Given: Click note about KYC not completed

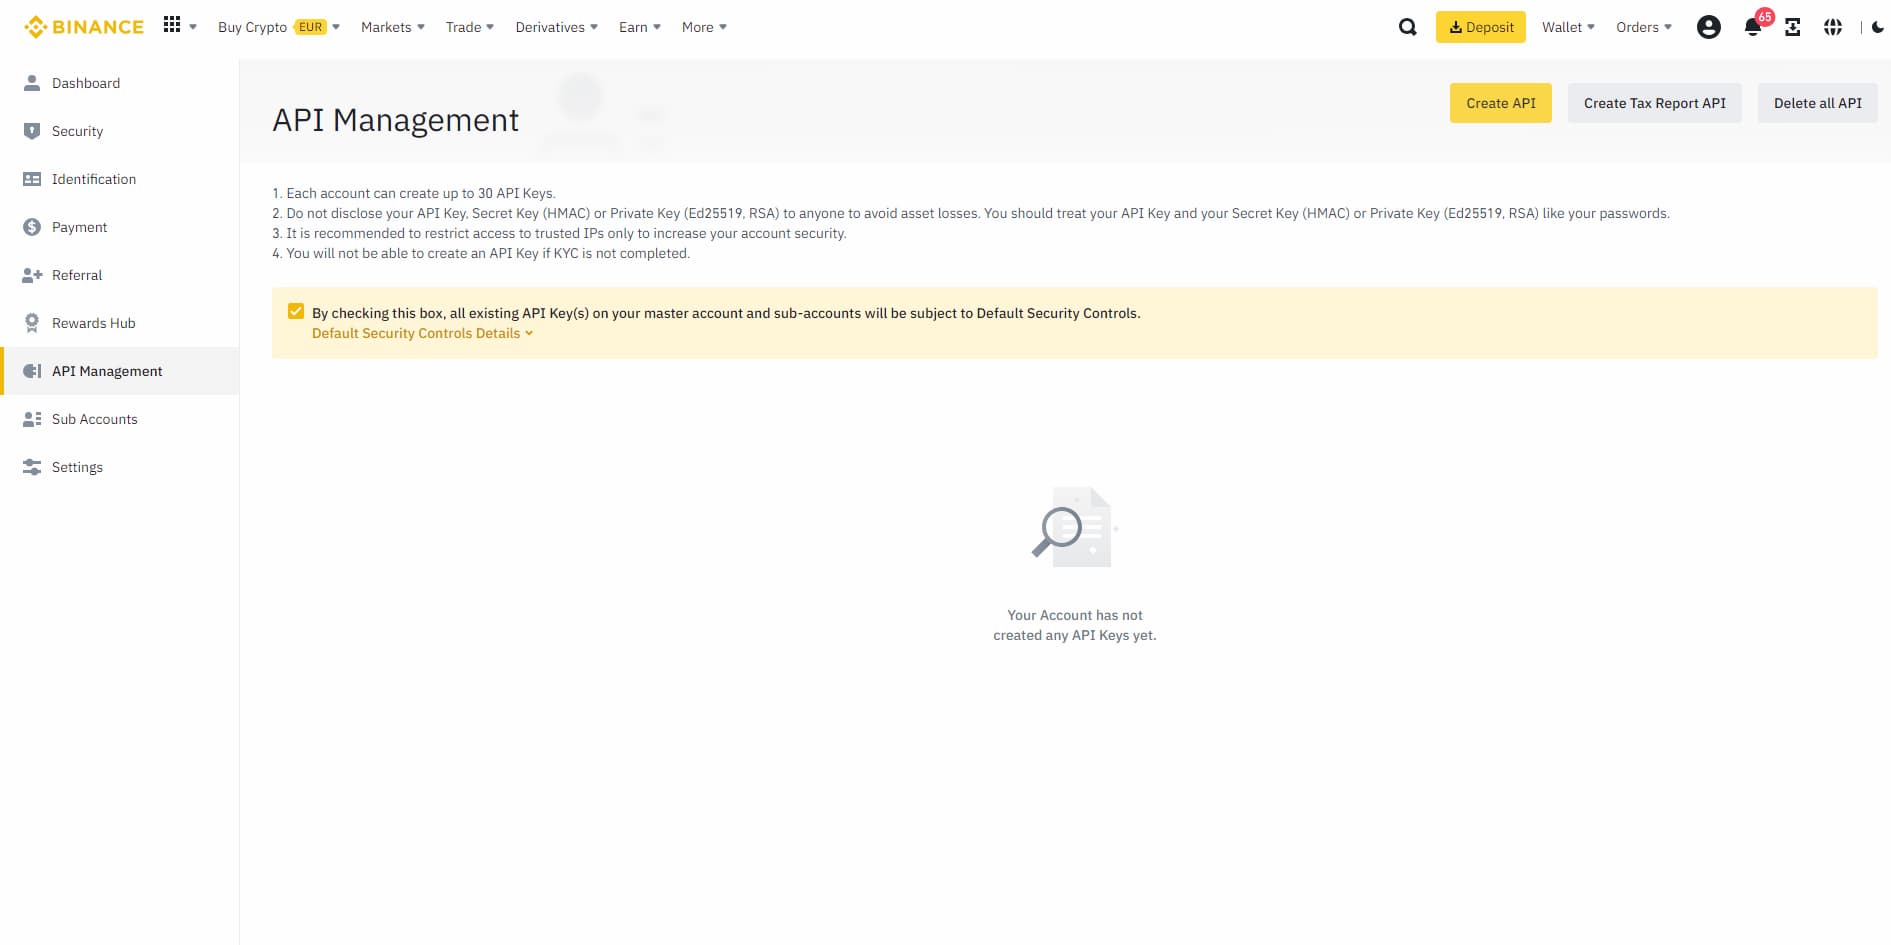Looking at the screenshot, I should click(481, 253).
